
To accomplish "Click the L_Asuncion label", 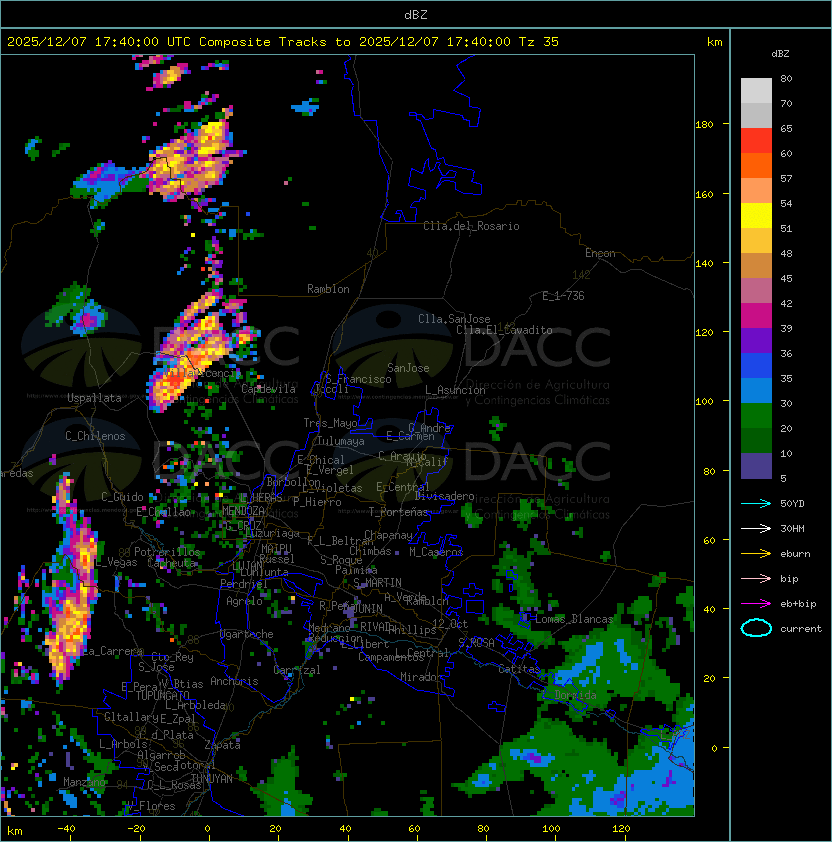I will [455, 390].
